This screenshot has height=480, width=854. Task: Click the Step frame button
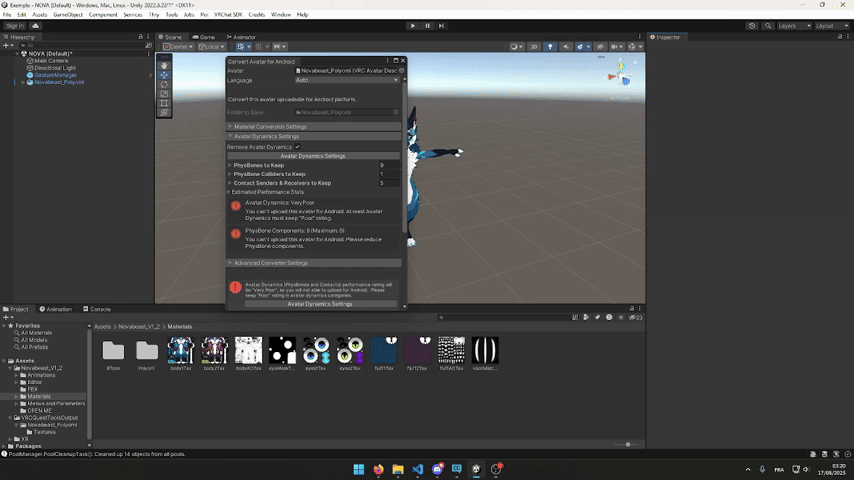(x=443, y=25)
